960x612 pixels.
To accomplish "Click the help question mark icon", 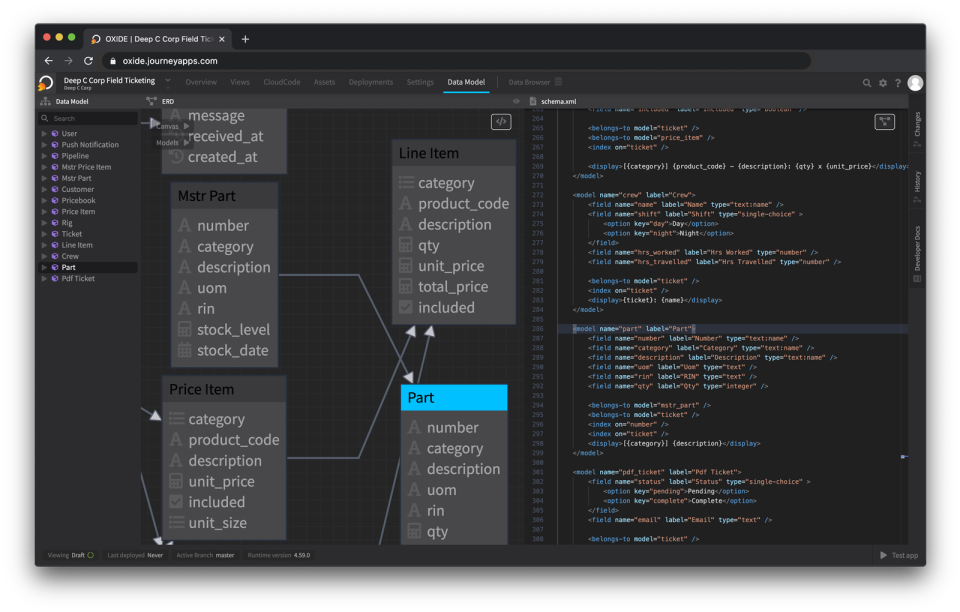I will (898, 83).
